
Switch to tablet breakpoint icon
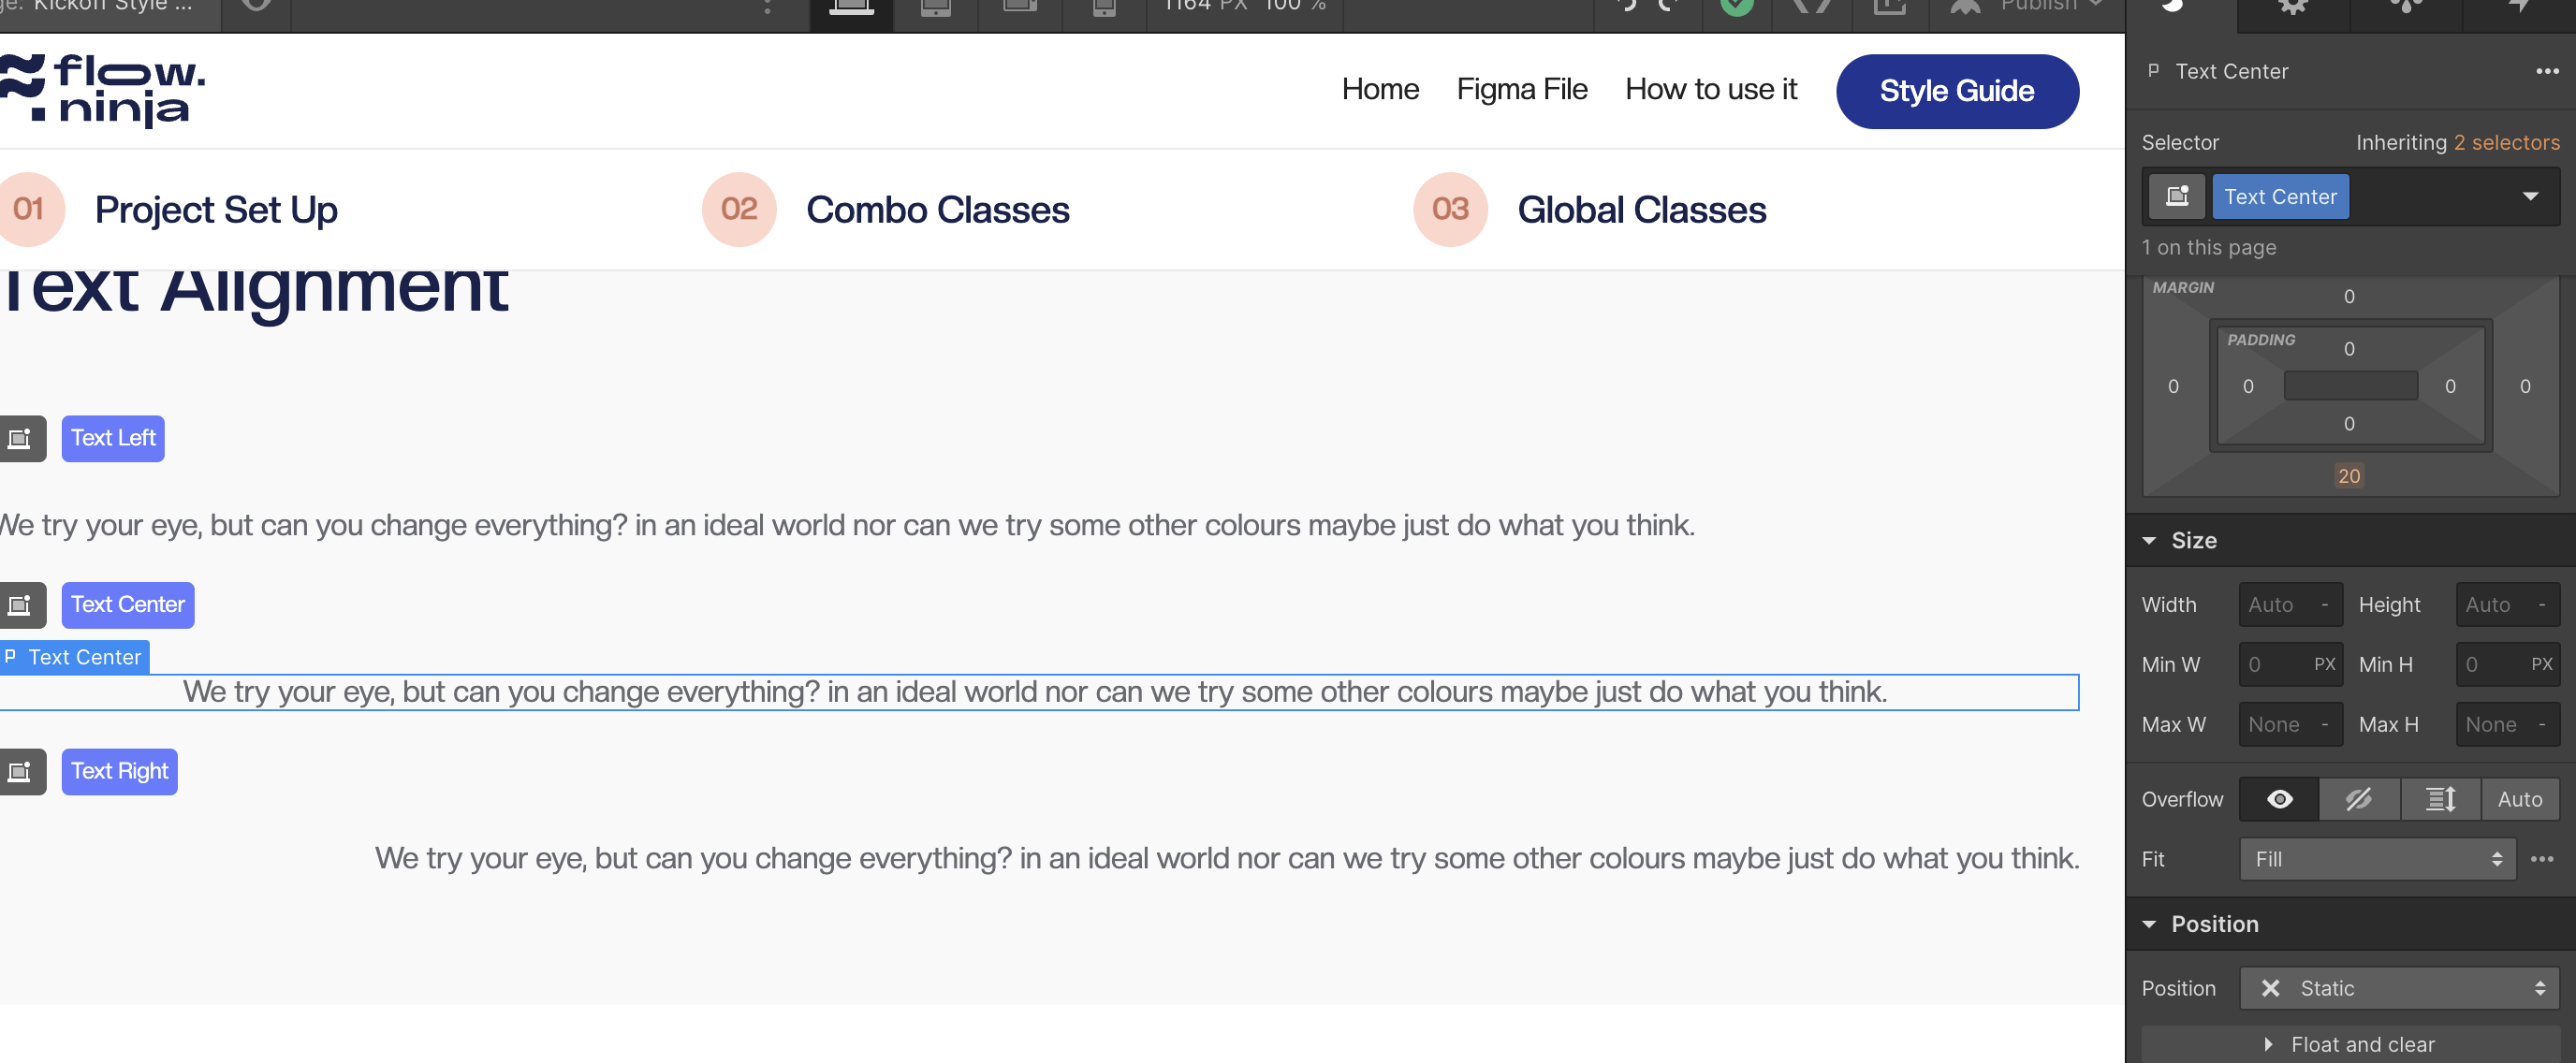(x=935, y=8)
